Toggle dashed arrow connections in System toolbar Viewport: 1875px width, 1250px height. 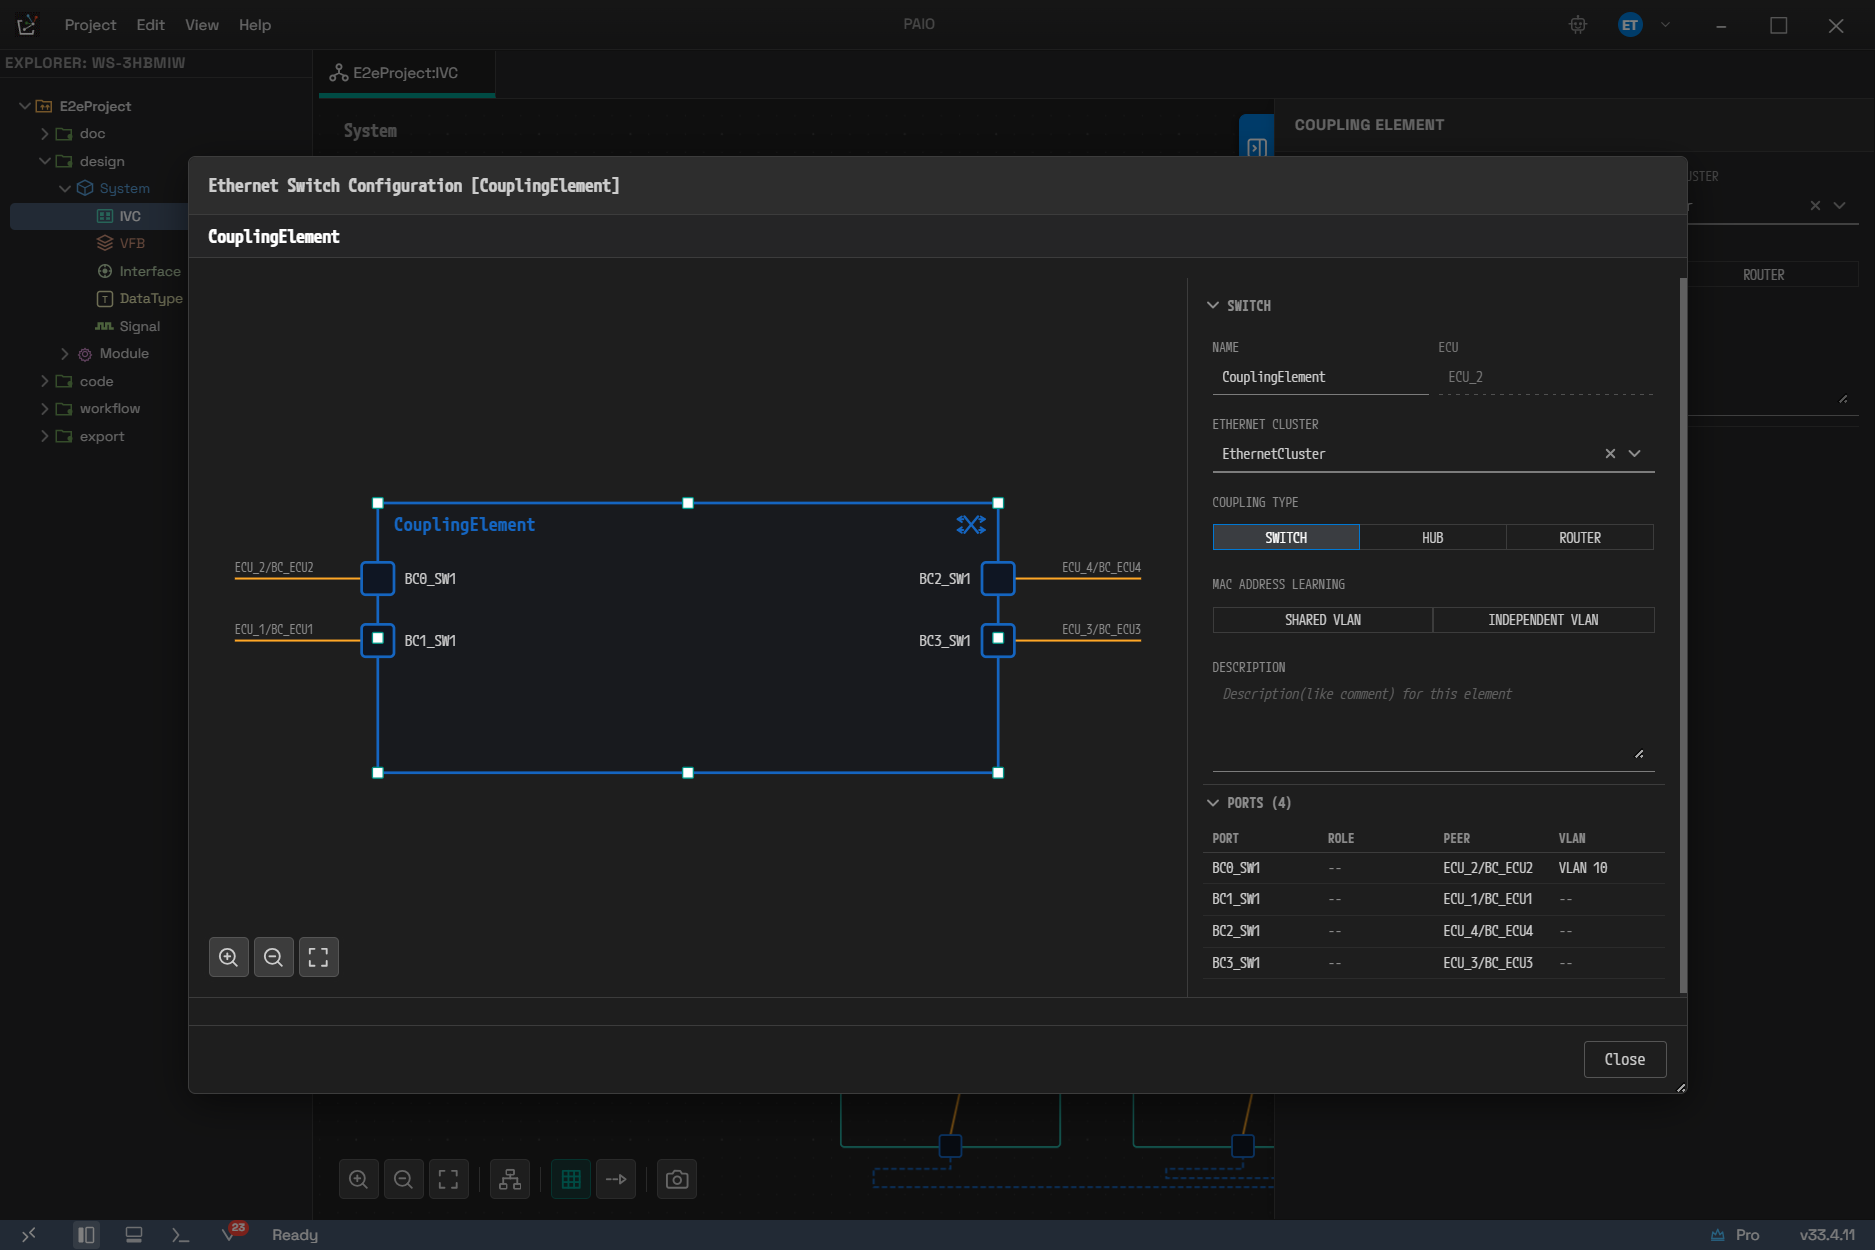[616, 1179]
